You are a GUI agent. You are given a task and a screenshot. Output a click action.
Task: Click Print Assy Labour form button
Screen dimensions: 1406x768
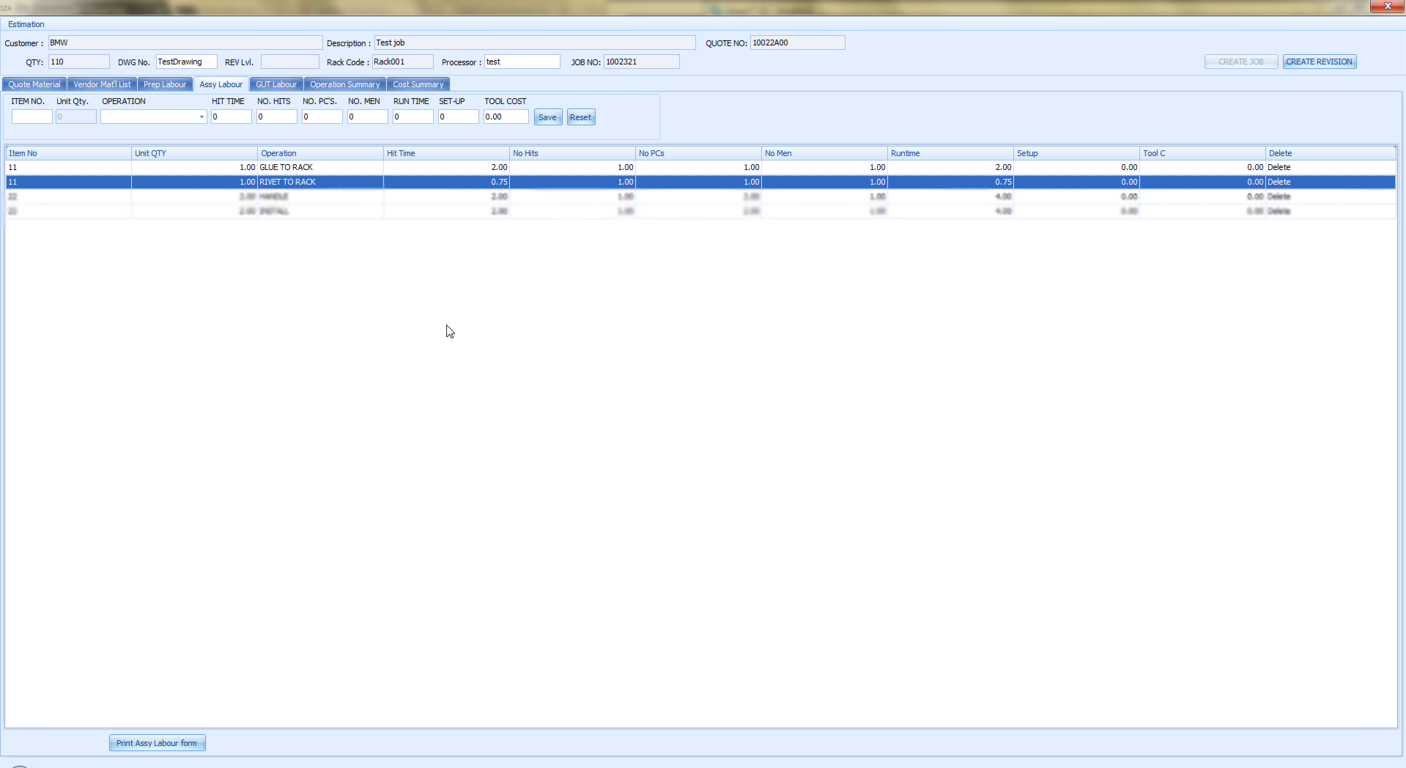pyautogui.click(x=157, y=743)
